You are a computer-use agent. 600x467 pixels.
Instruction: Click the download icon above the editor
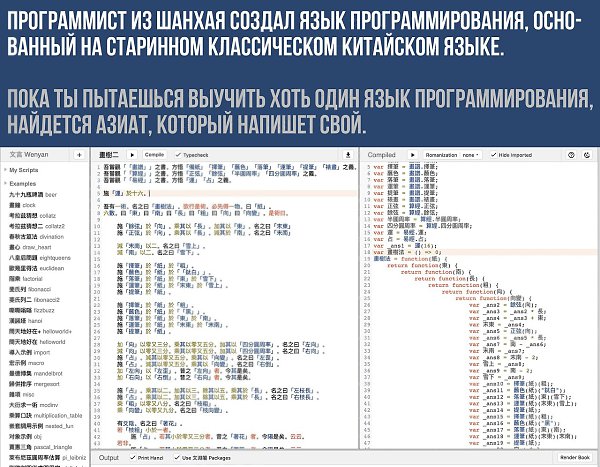tap(348, 155)
